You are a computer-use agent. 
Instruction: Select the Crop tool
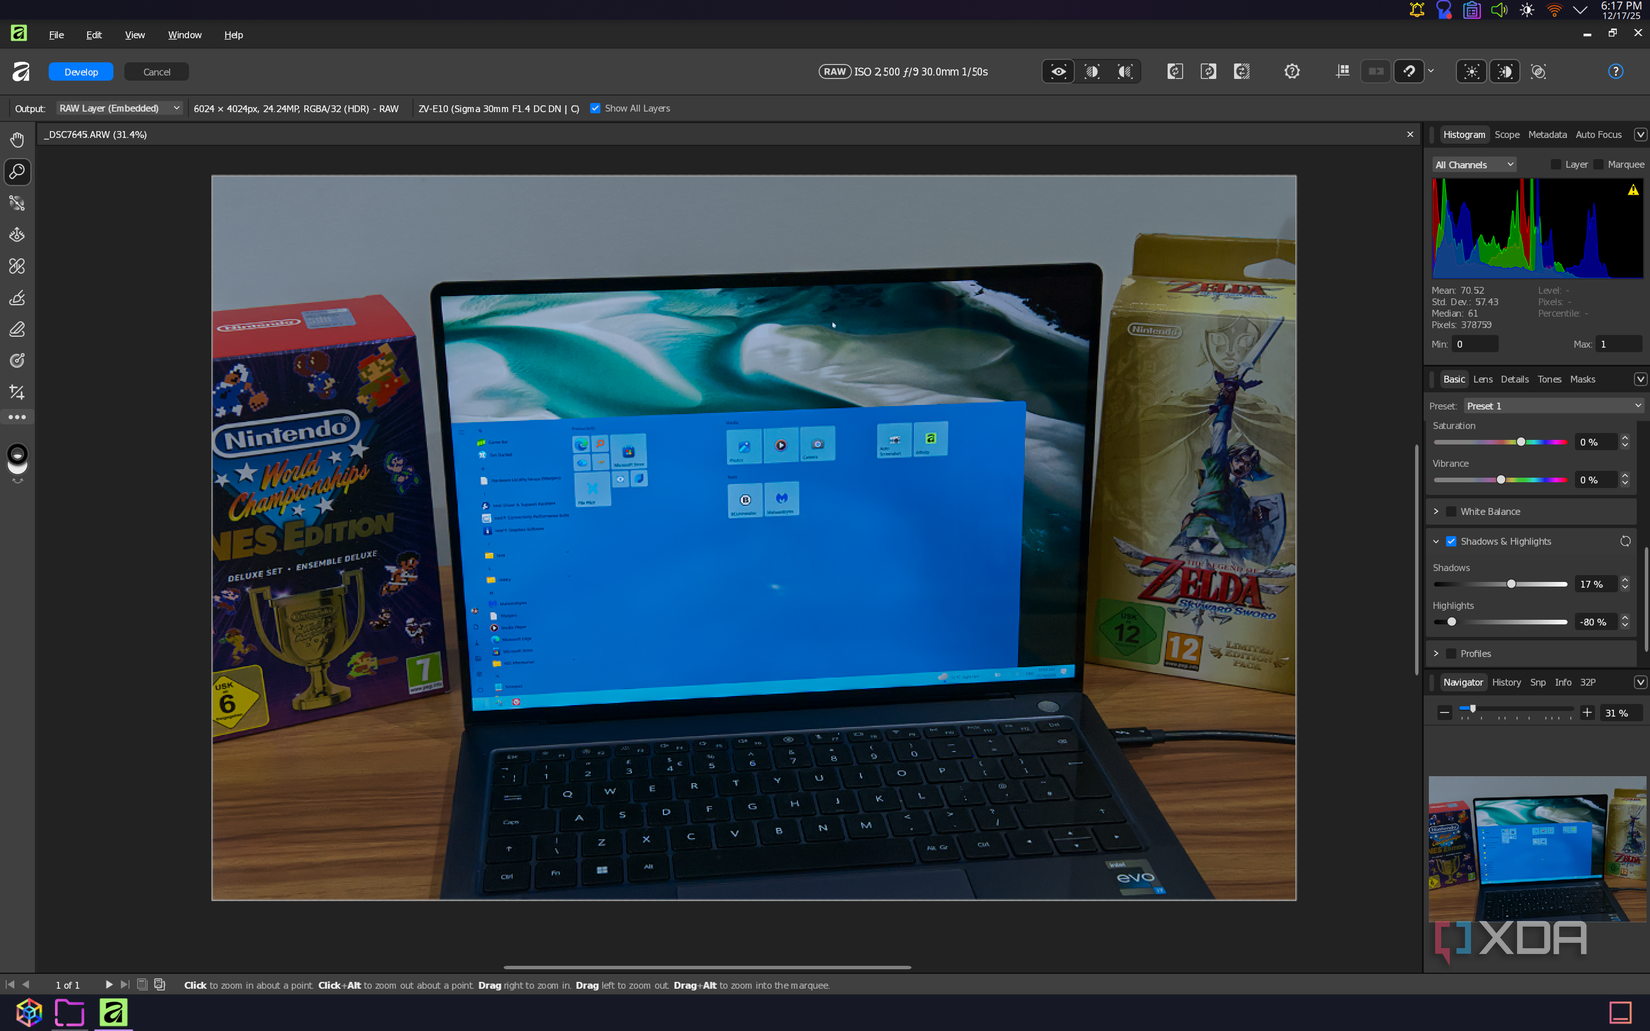(x=17, y=392)
